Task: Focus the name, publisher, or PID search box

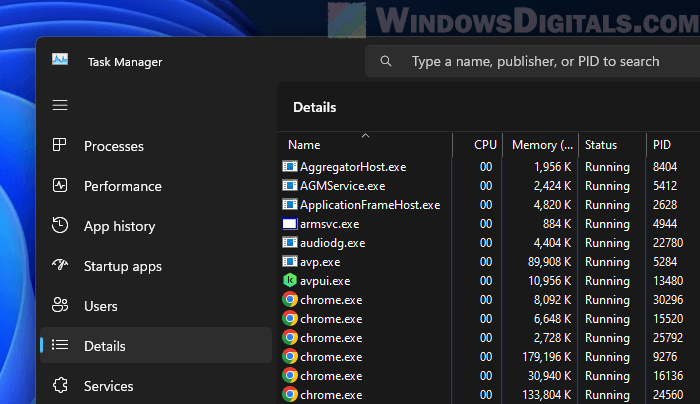Action: (x=535, y=61)
